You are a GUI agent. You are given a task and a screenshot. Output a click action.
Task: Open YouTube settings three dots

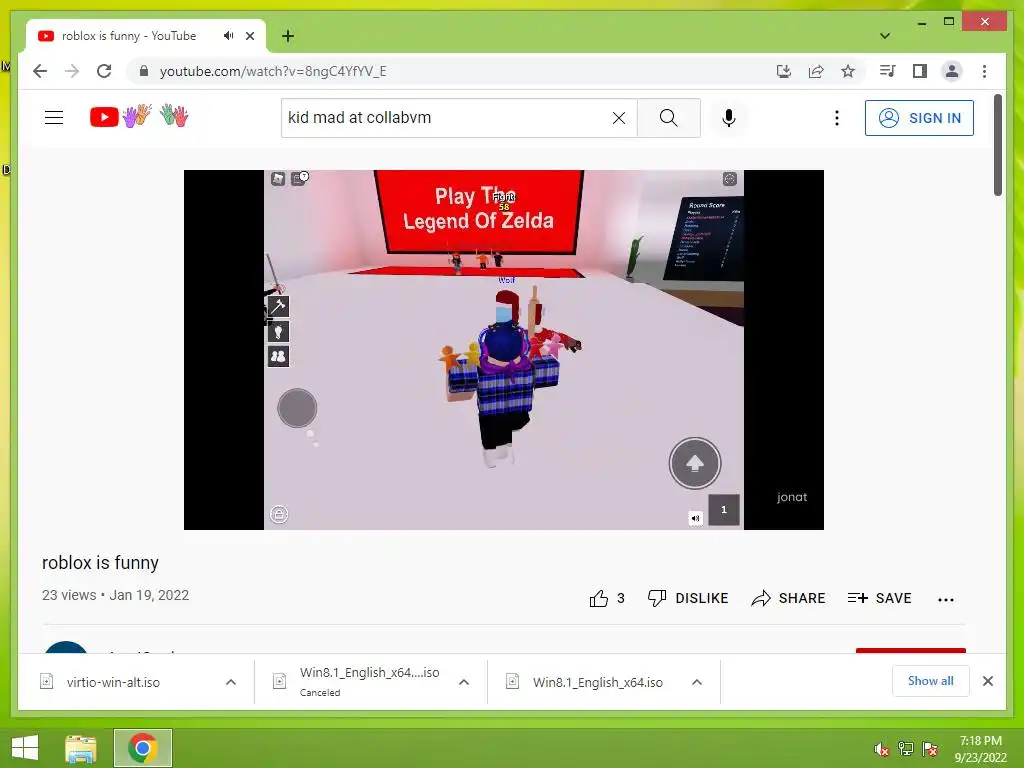pos(837,118)
